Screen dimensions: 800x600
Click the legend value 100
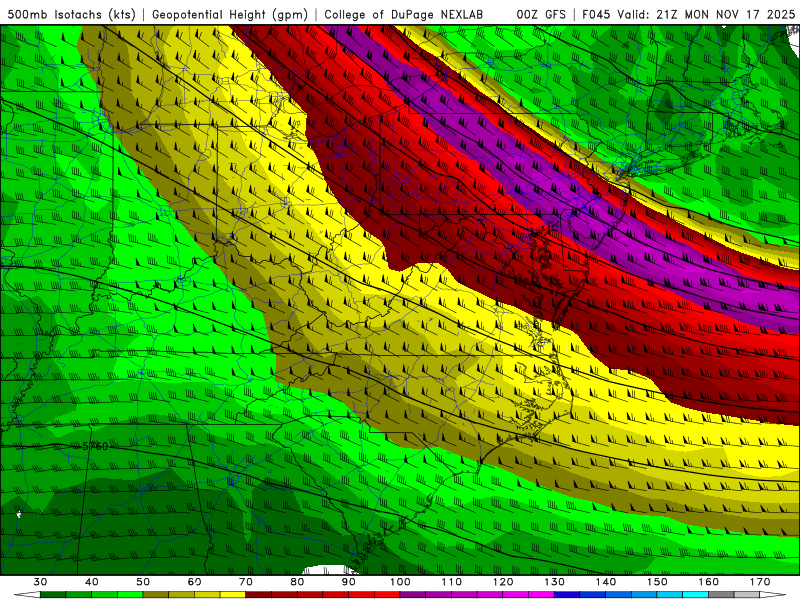(x=401, y=582)
